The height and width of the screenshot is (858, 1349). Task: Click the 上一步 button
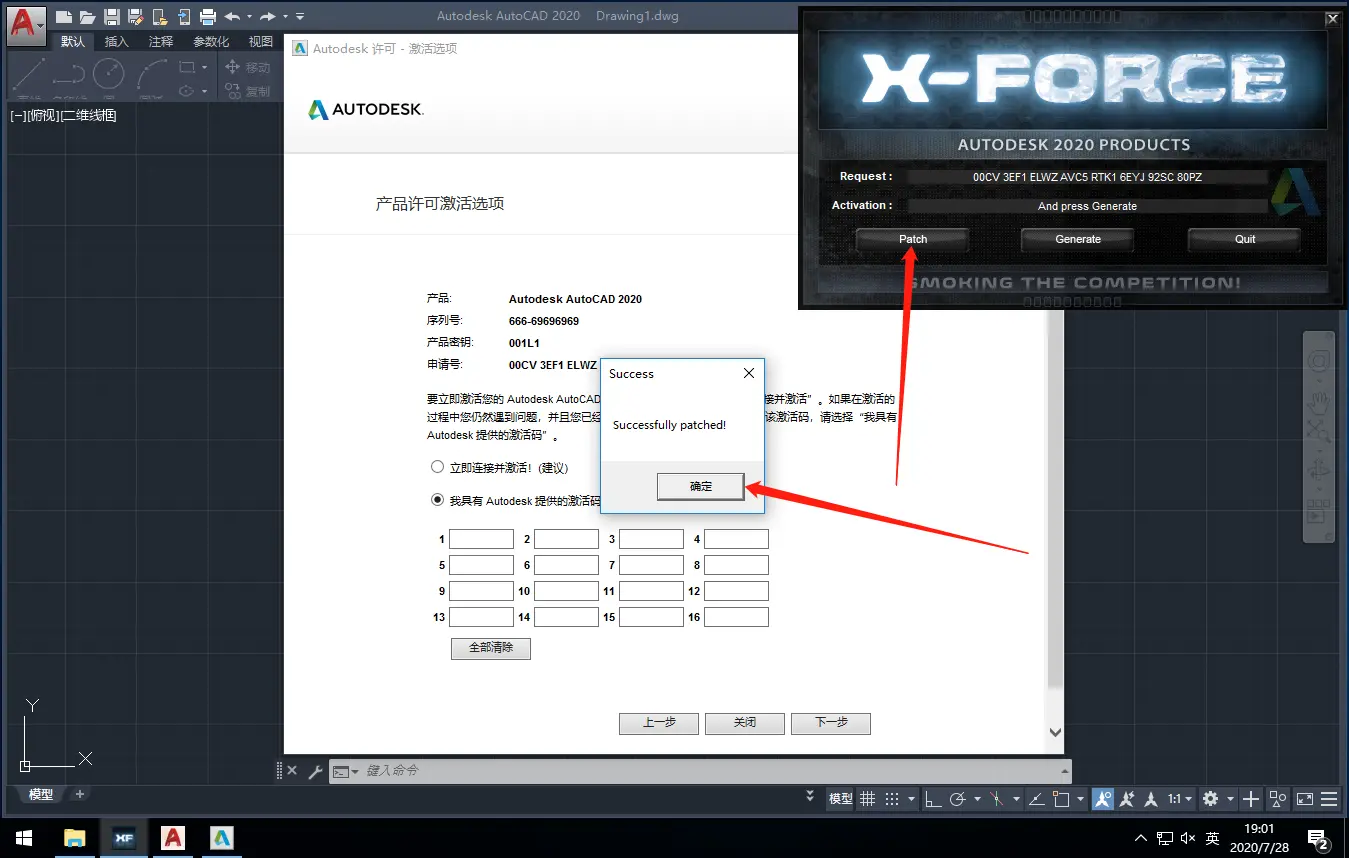click(659, 723)
